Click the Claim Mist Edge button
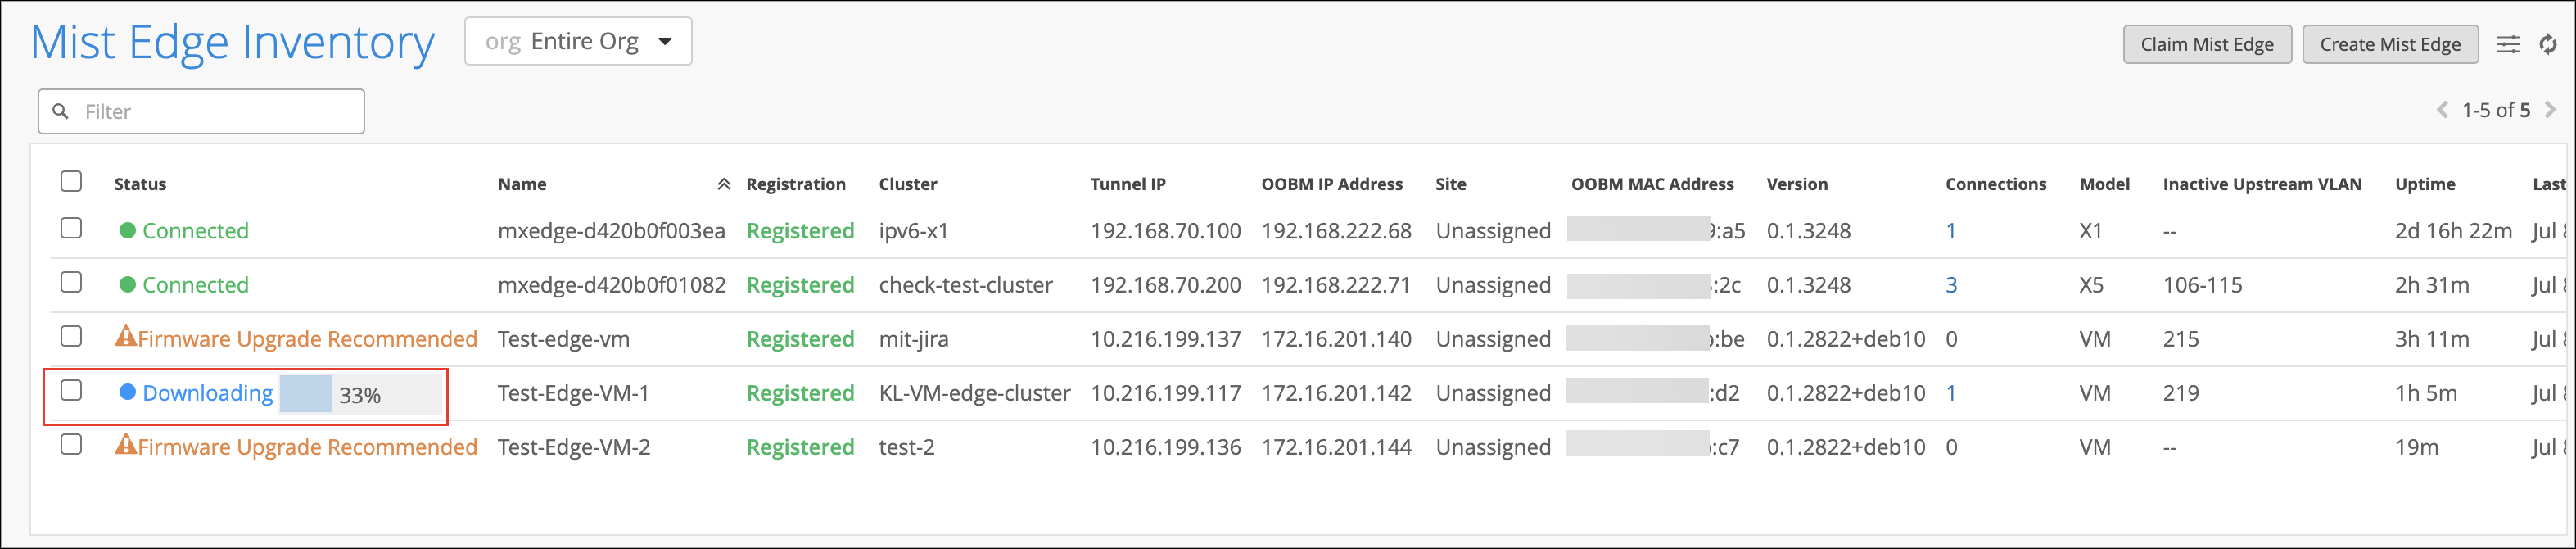Image resolution: width=2576 pixels, height=549 pixels. [x=2206, y=44]
